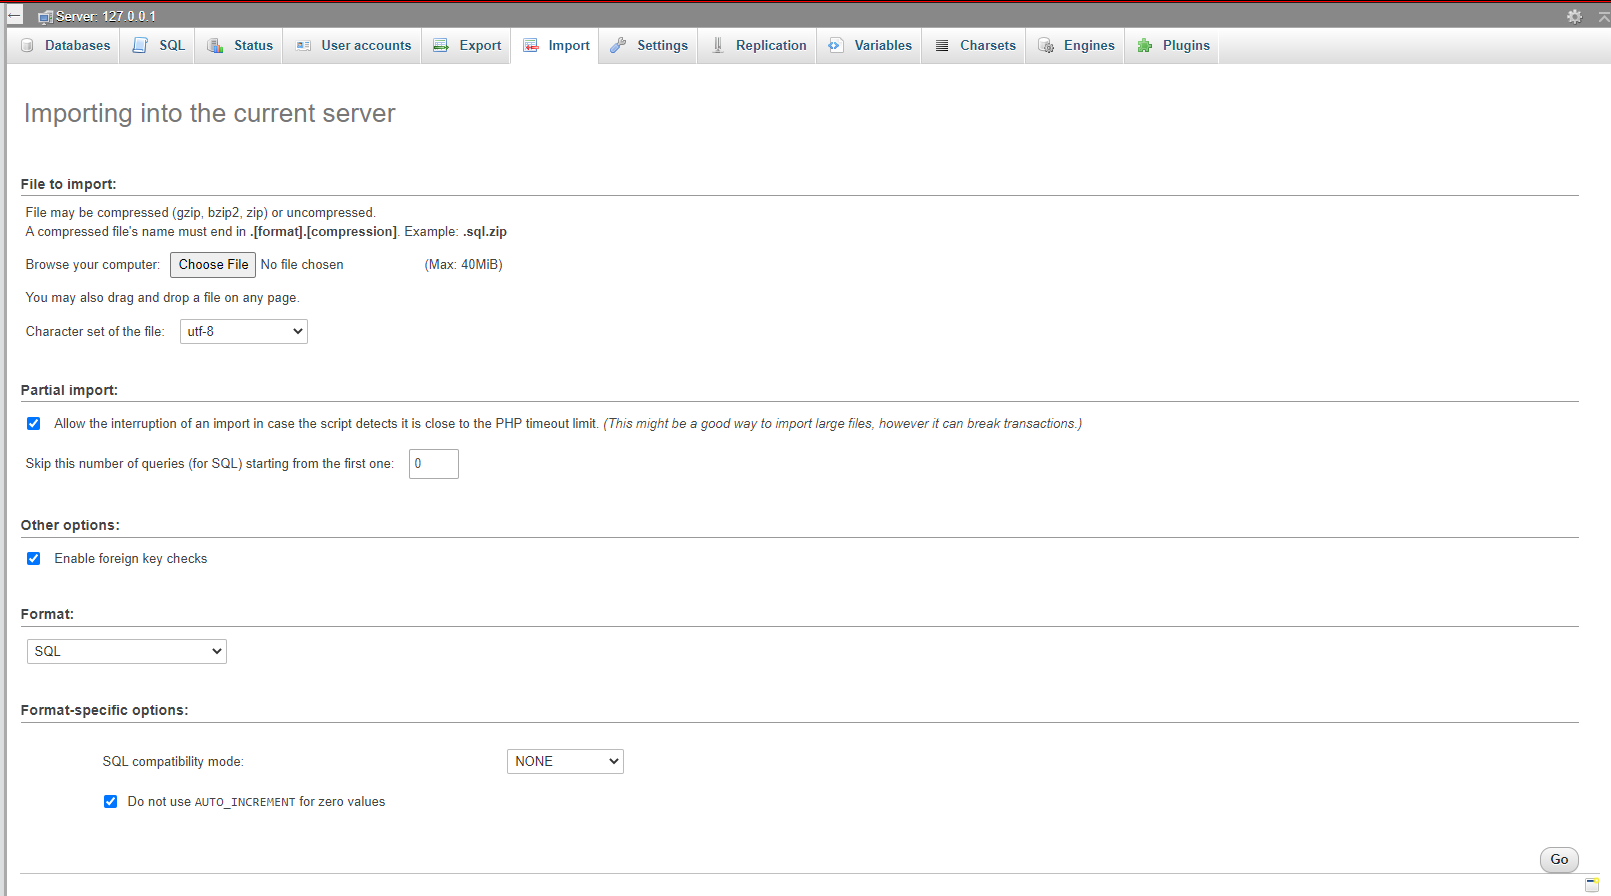
Task: Click the Engines tab icon
Action: coord(1046,46)
